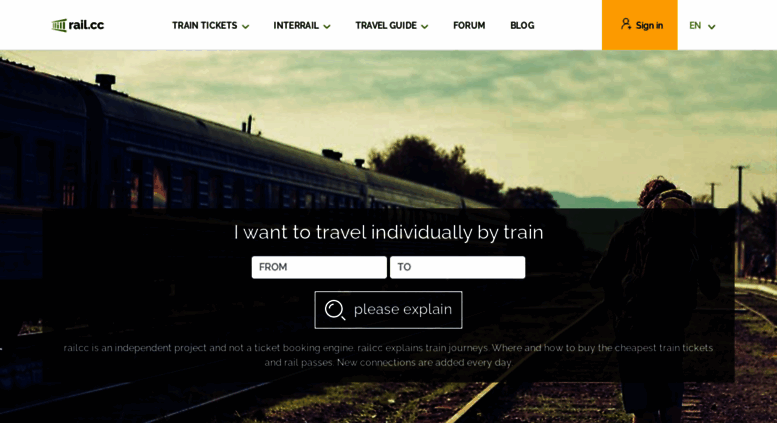Focus the FROM station input field
This screenshot has width=777, height=423.
coord(319,267)
